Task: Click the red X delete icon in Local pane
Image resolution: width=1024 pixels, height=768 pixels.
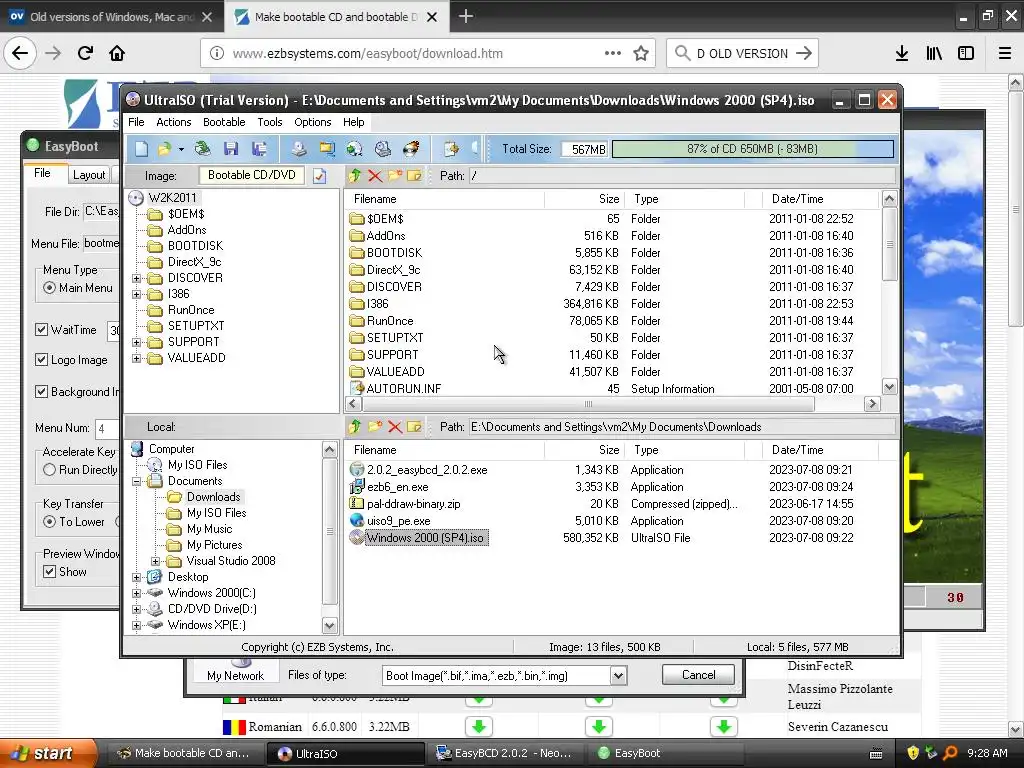Action: tap(394, 426)
